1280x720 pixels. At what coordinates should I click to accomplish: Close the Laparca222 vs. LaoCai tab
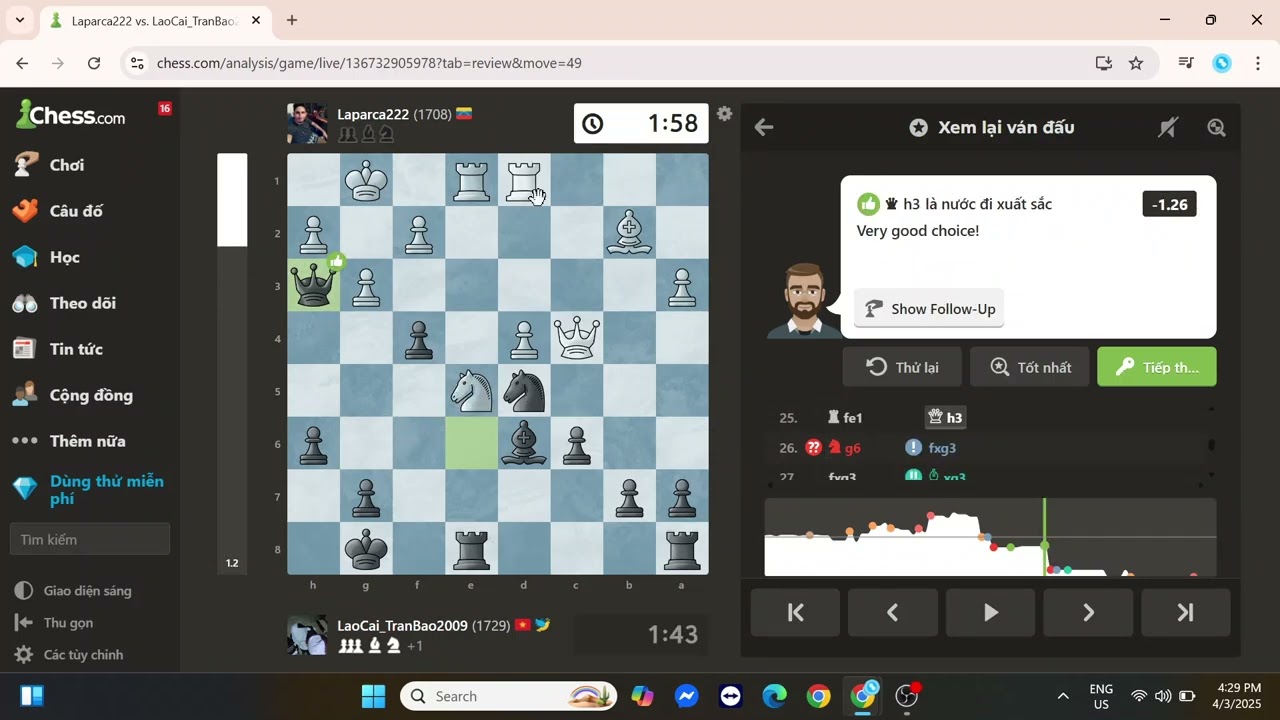coord(256,20)
